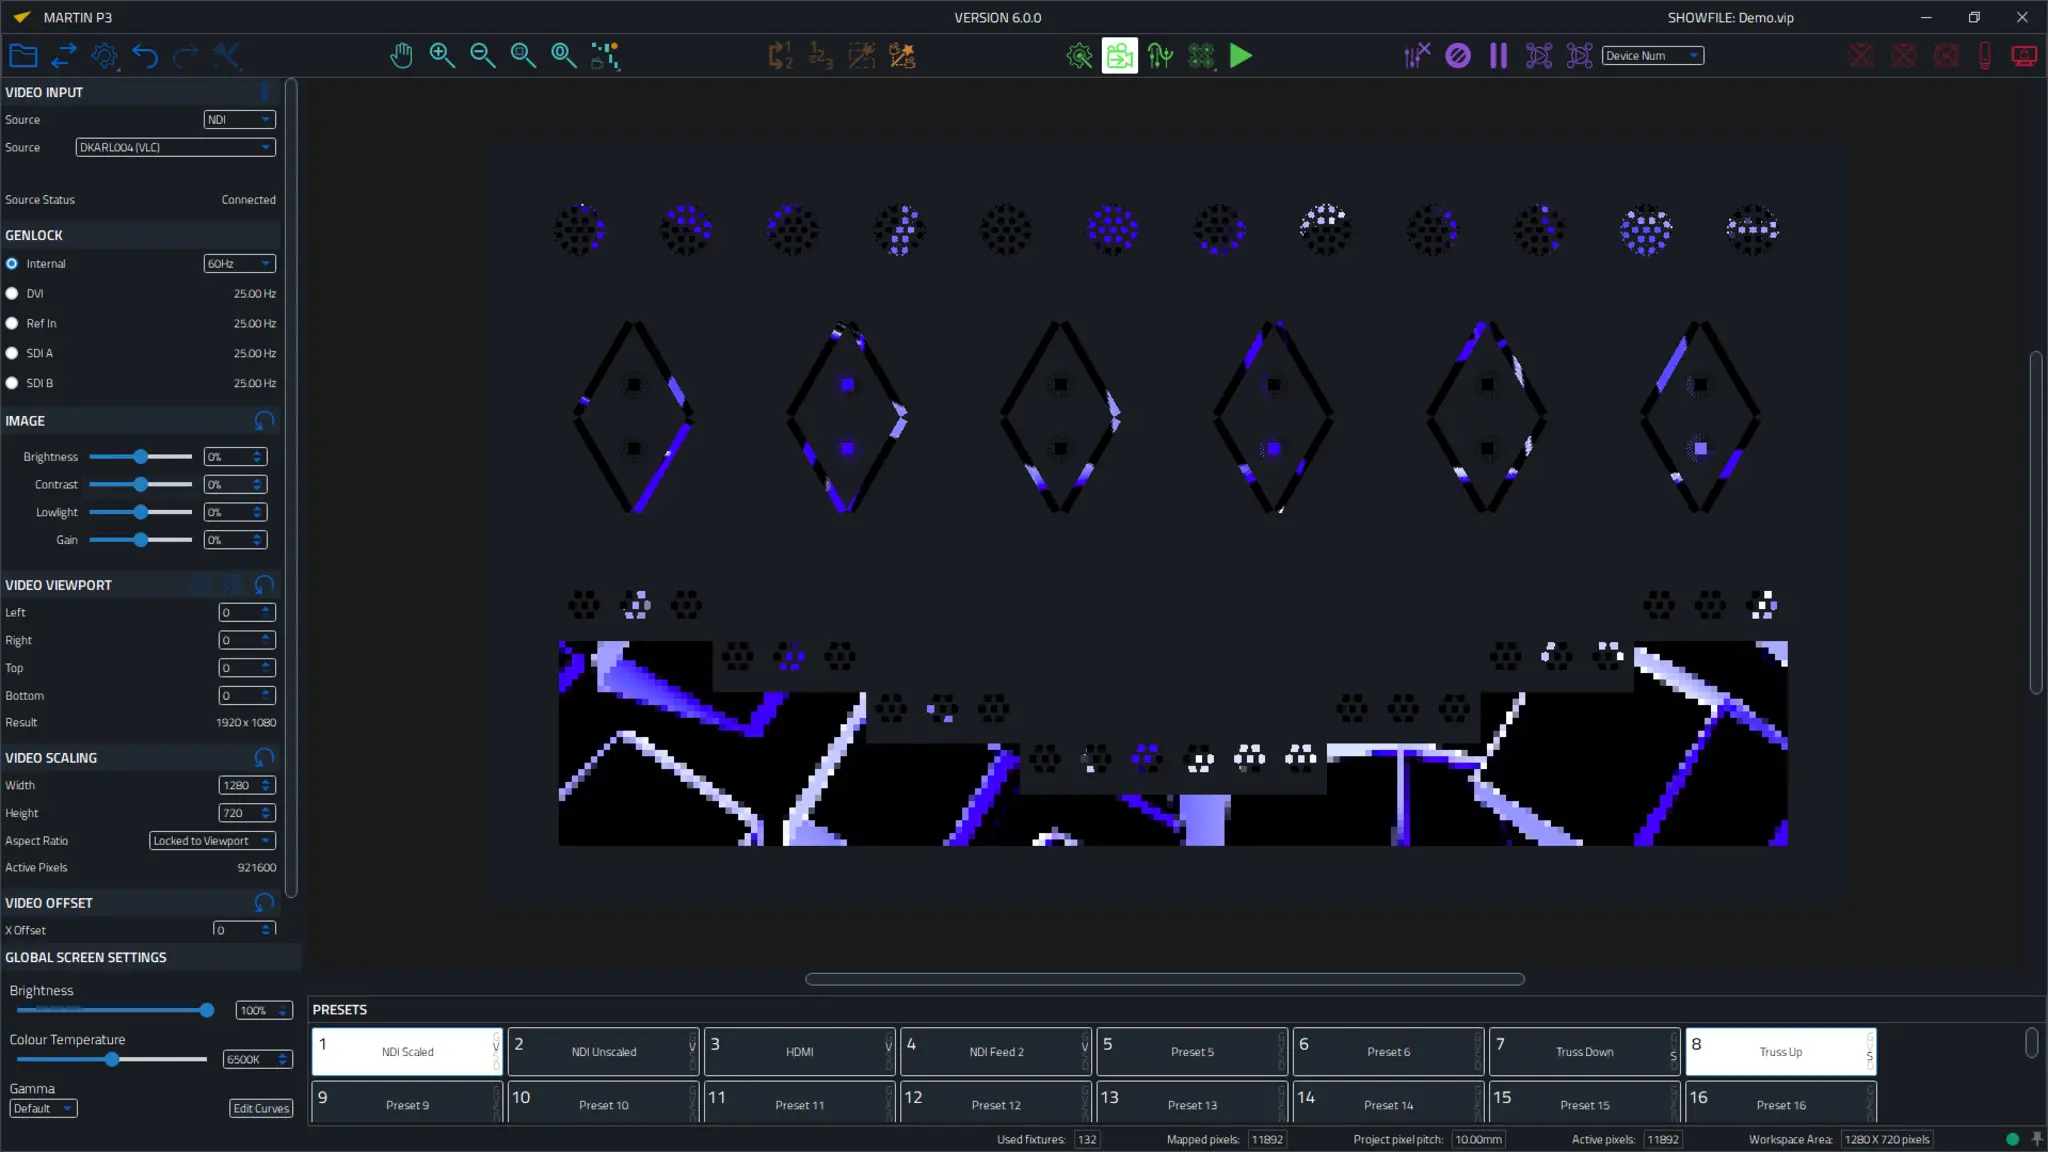Select the green video input camera icon
Image resolution: width=2048 pixels, height=1152 pixels.
click(1119, 56)
